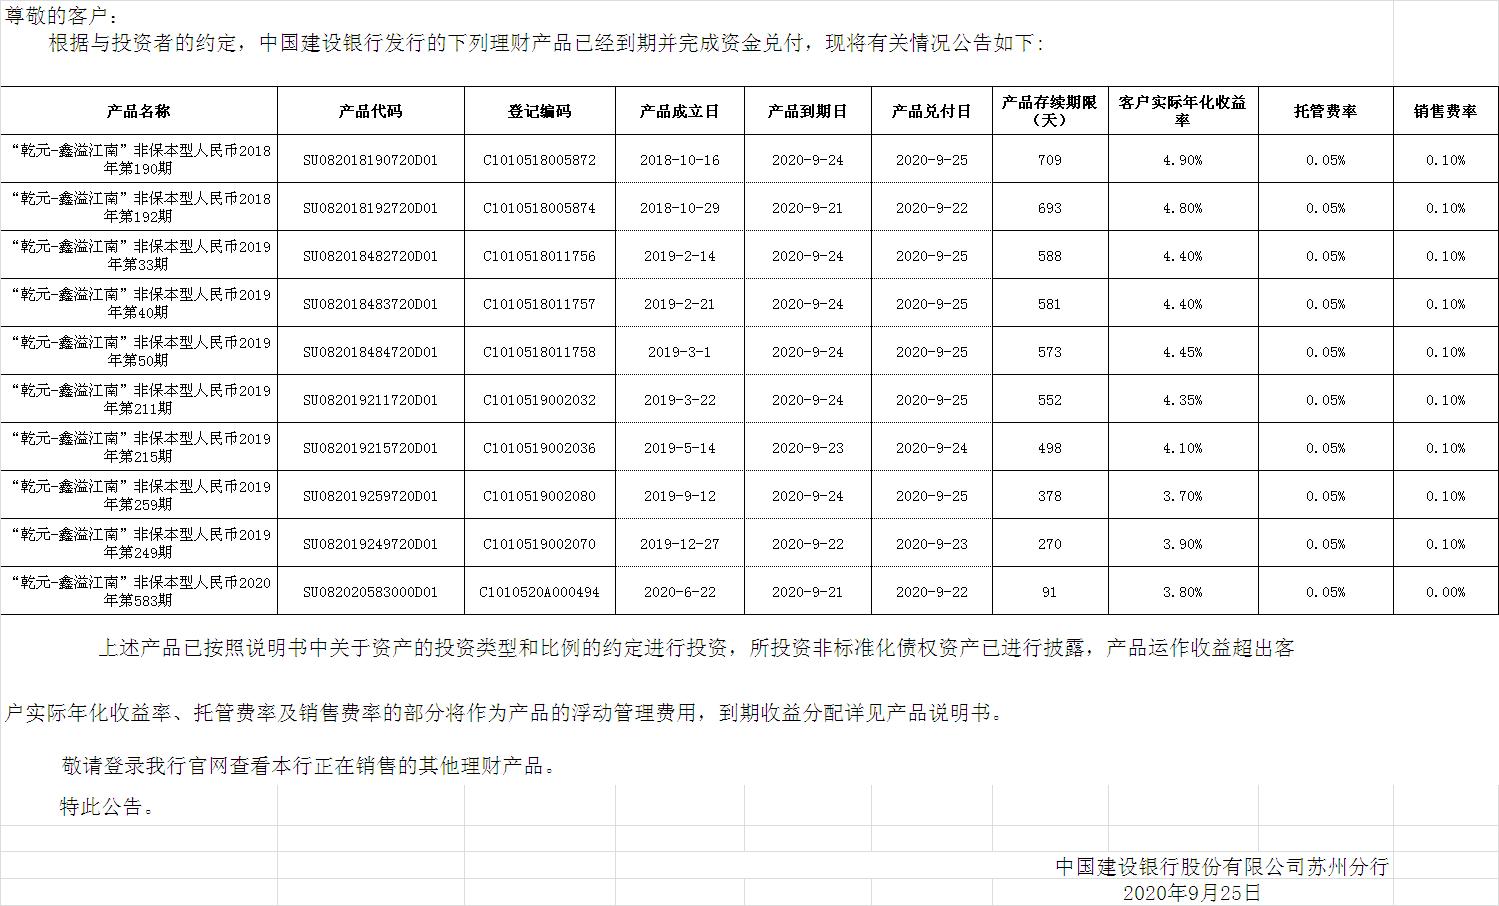This screenshot has width=1499, height=906.
Task: Select the 产品代码 header cell
Action: 370,111
